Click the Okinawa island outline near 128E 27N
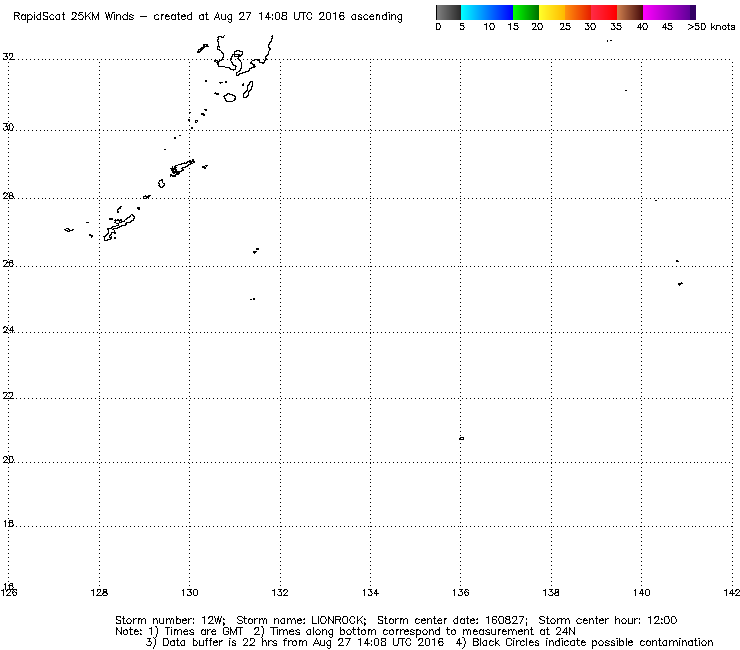The image size is (740, 650). click(x=119, y=228)
